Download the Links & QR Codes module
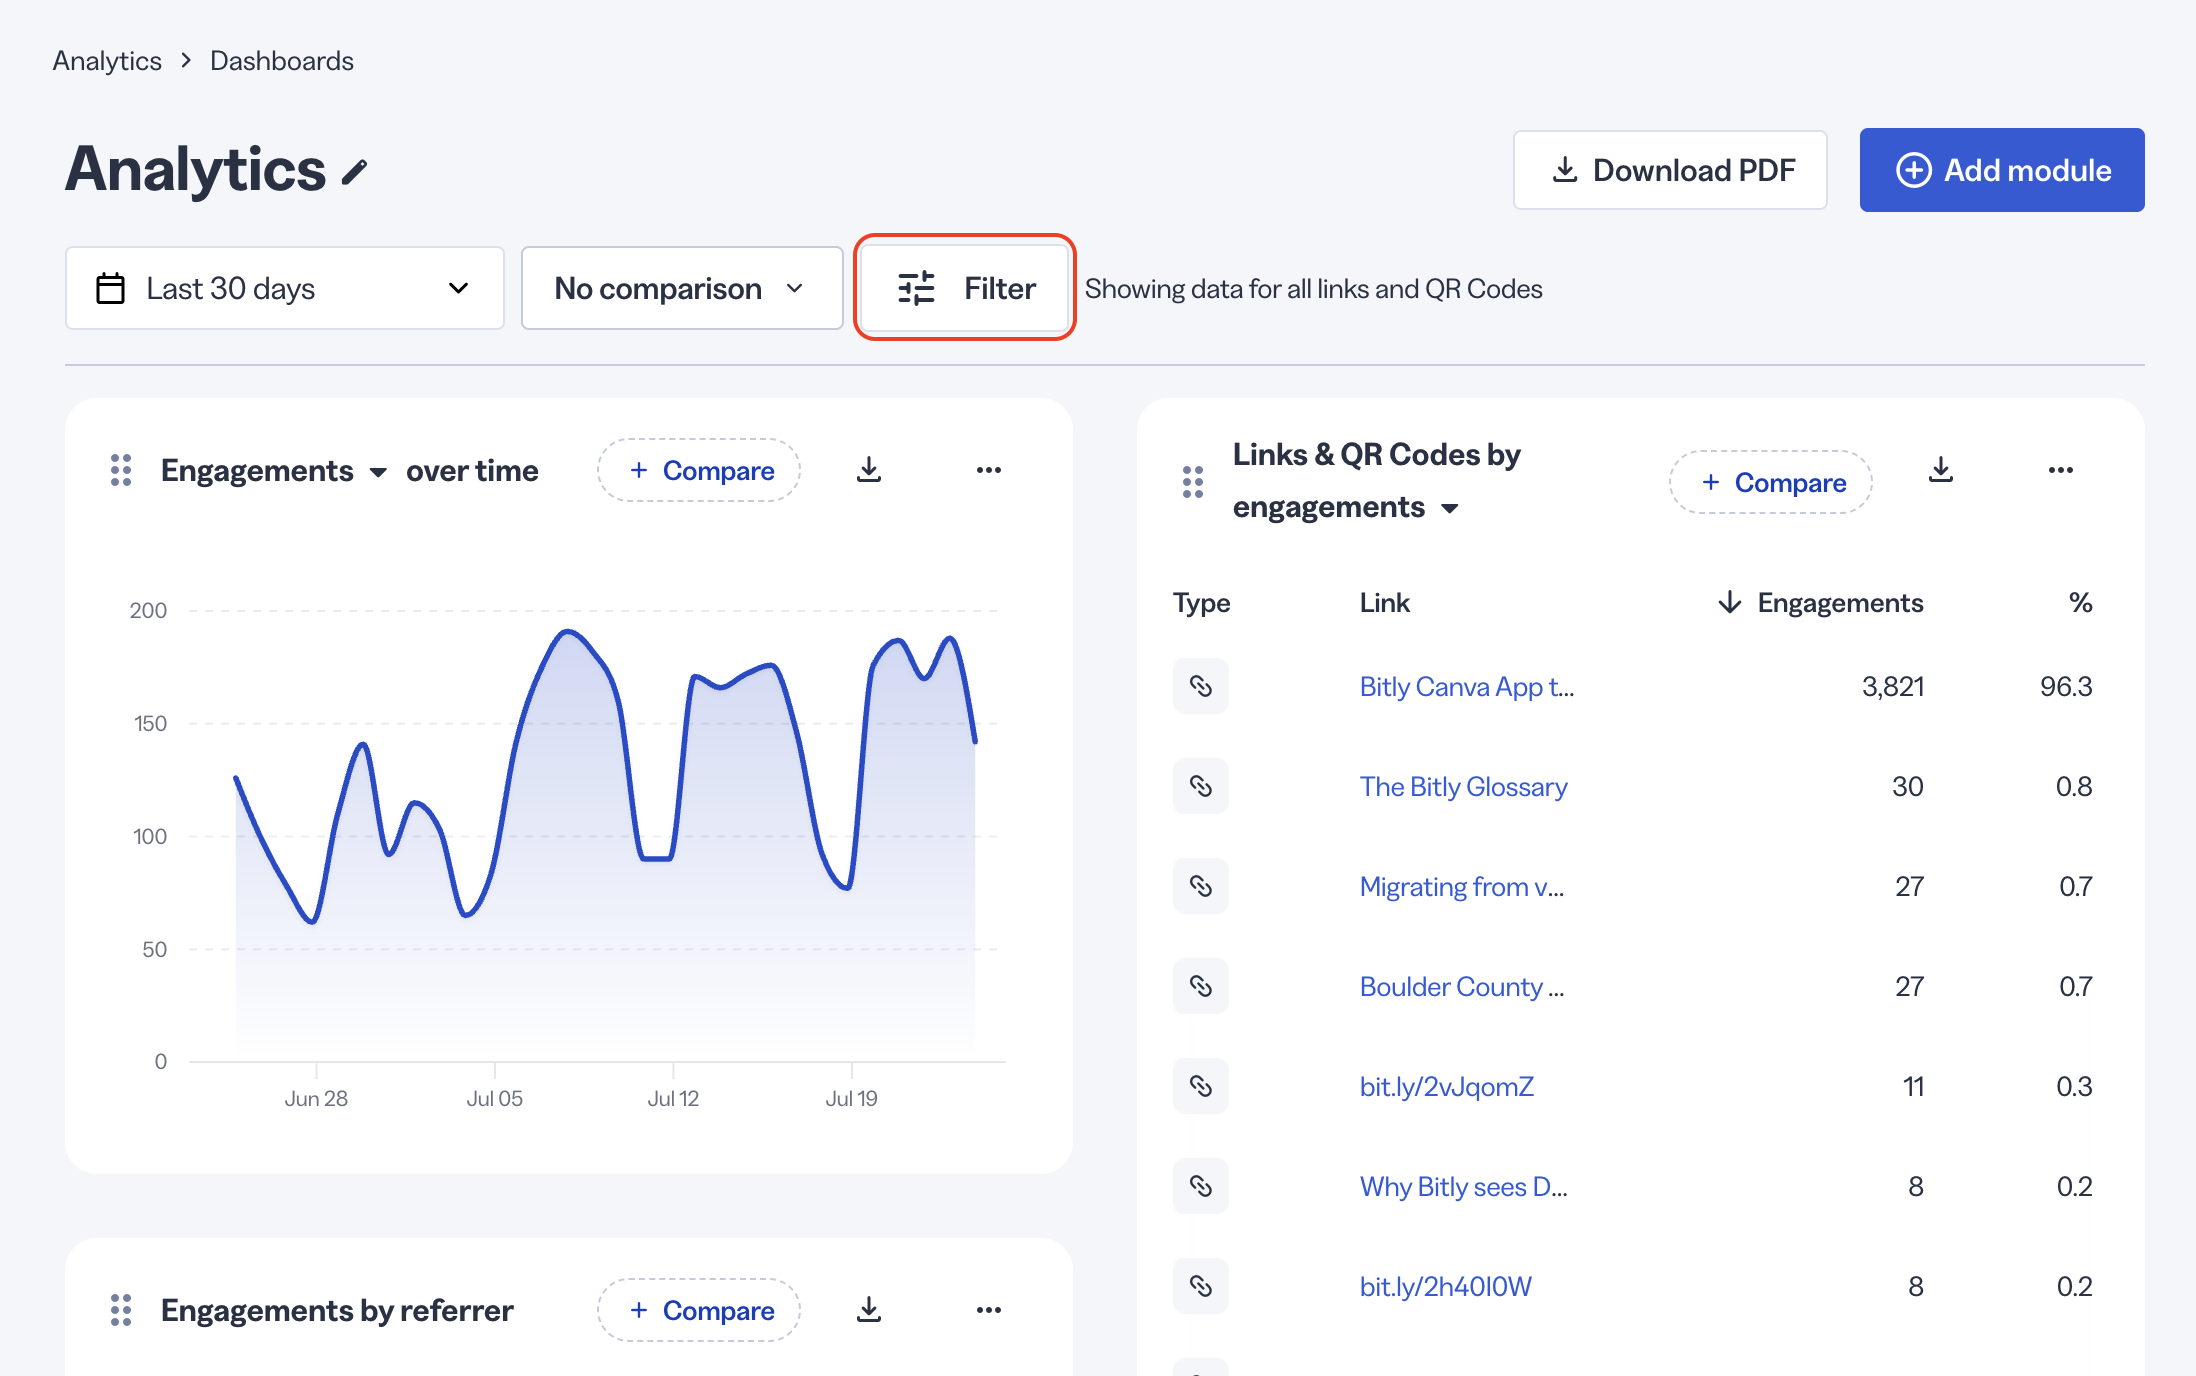 [x=1941, y=470]
